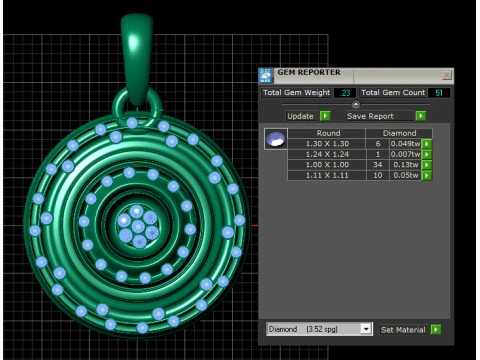Select the pendant's center gem
The width and height of the screenshot is (480, 360).
(x=138, y=227)
